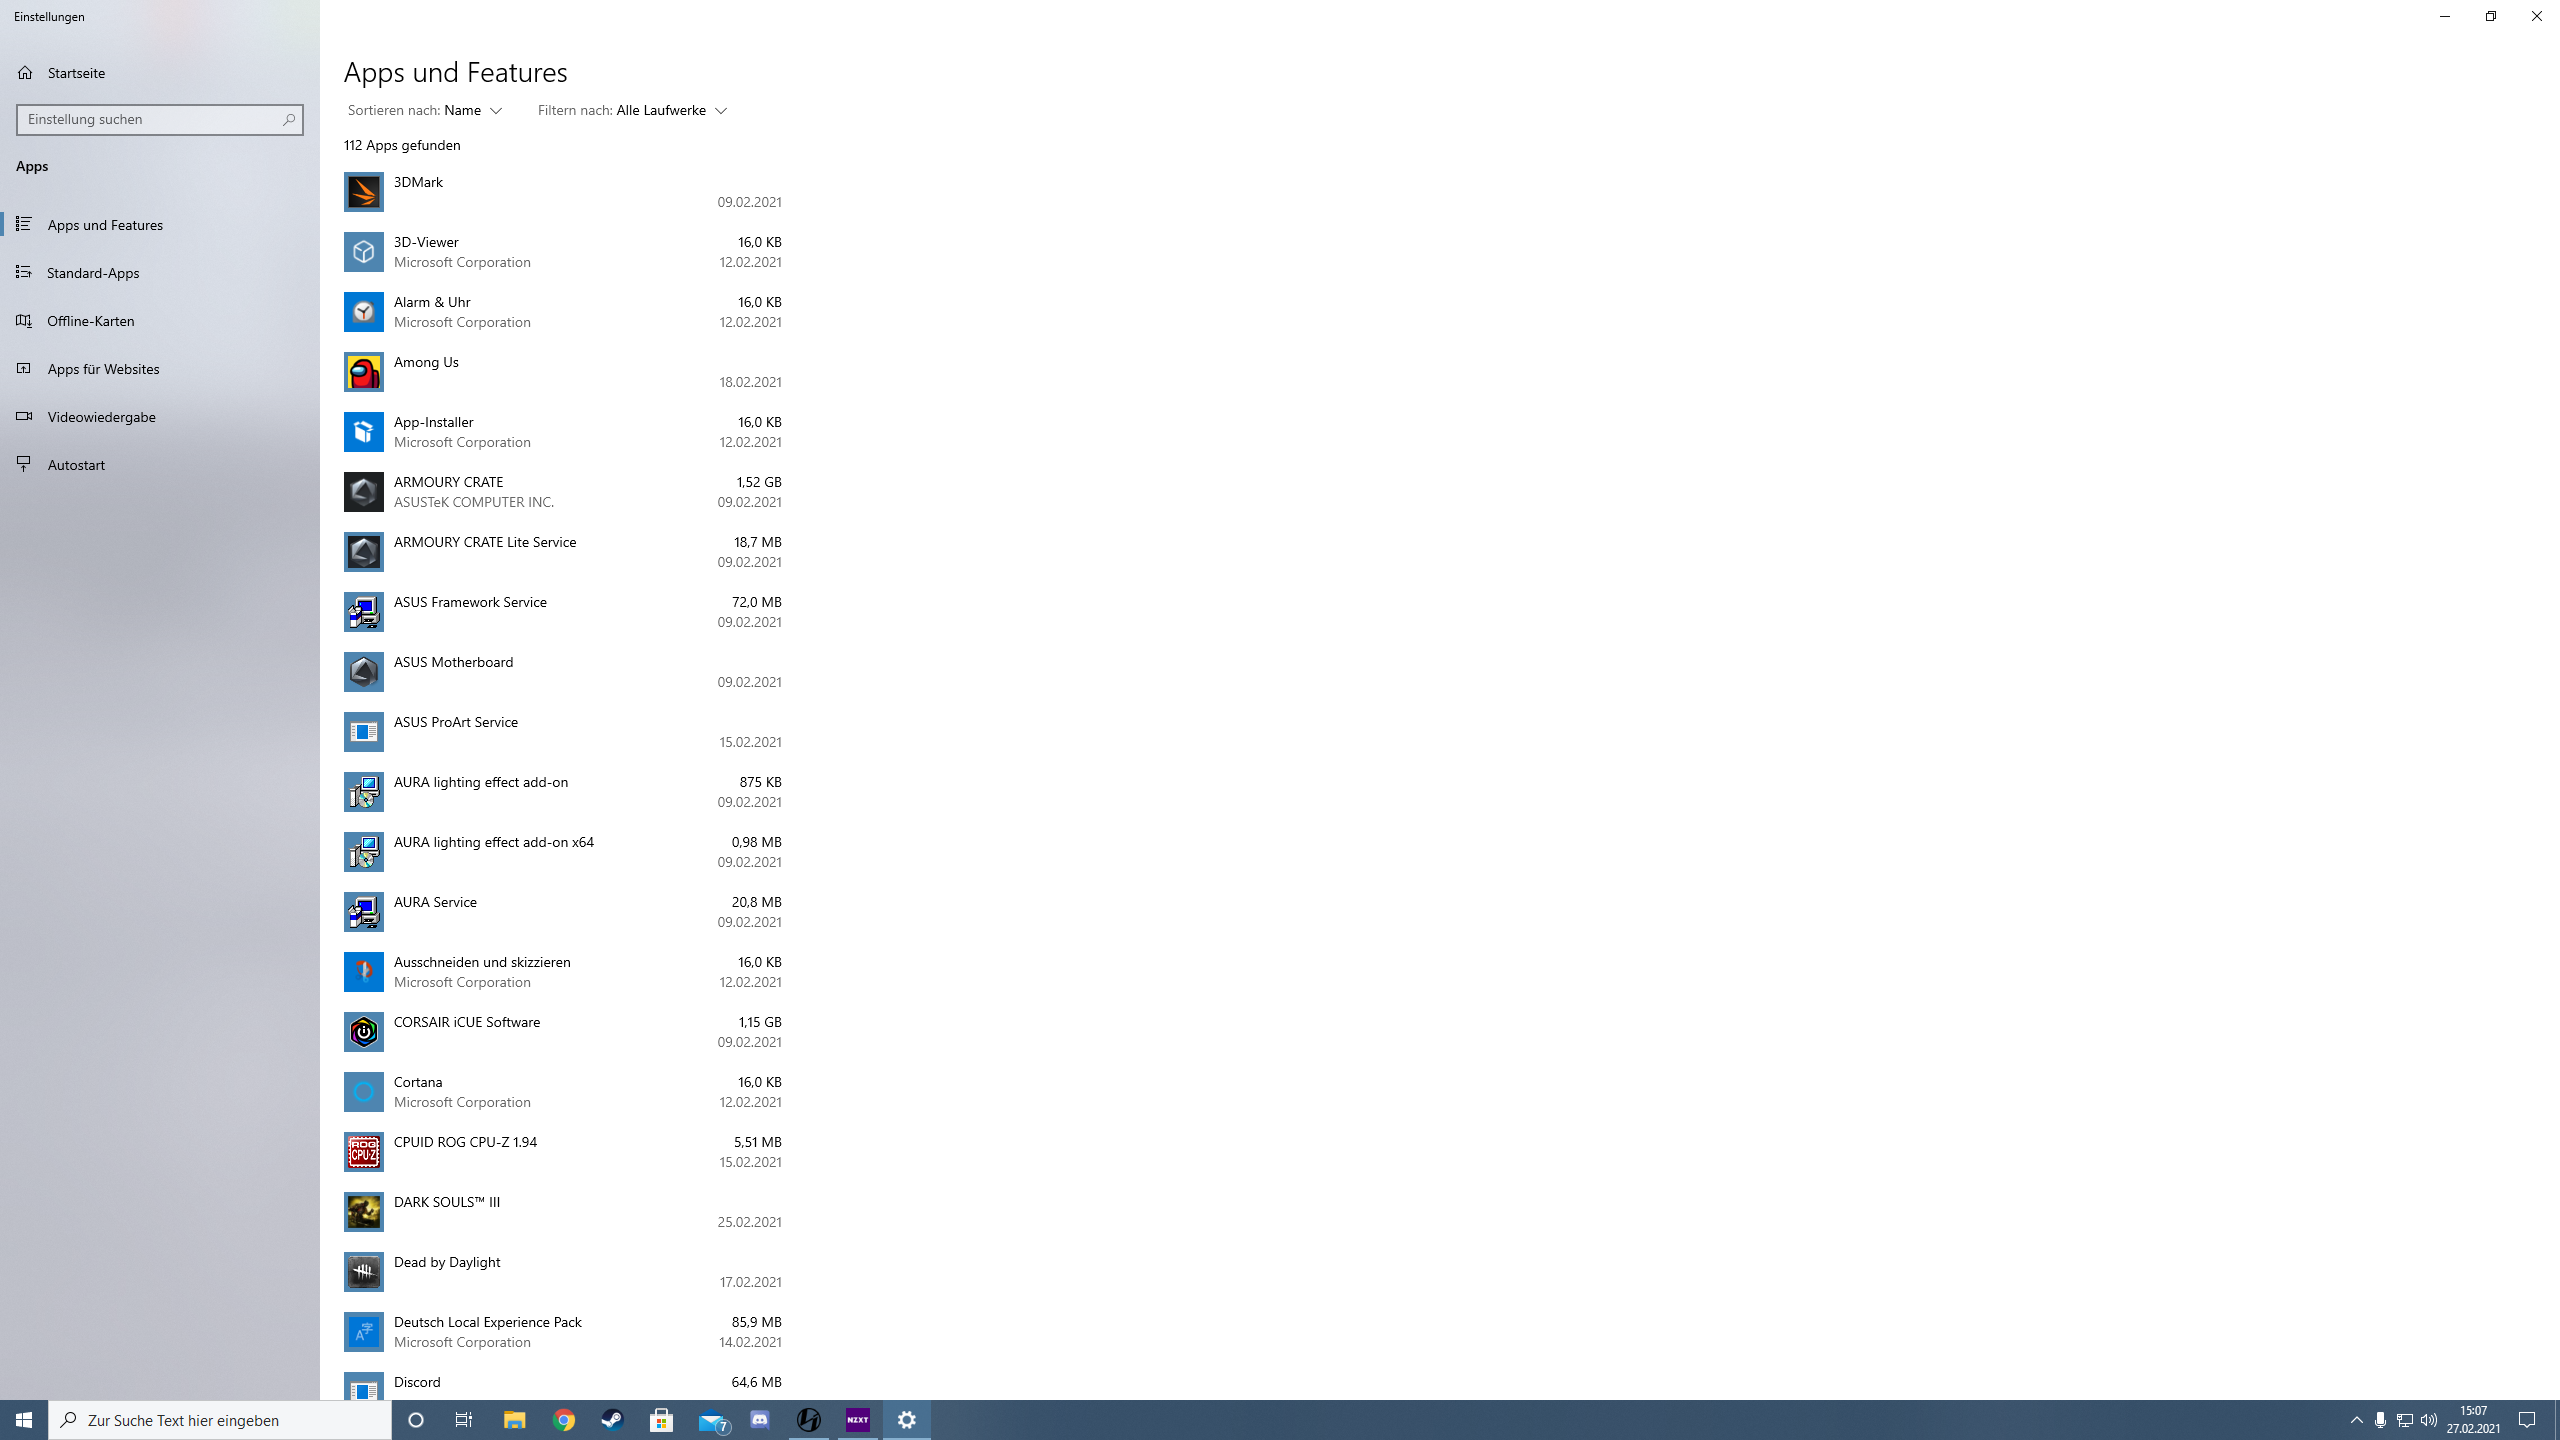
Task: Open the Apps für Websites section
Action: (102, 368)
